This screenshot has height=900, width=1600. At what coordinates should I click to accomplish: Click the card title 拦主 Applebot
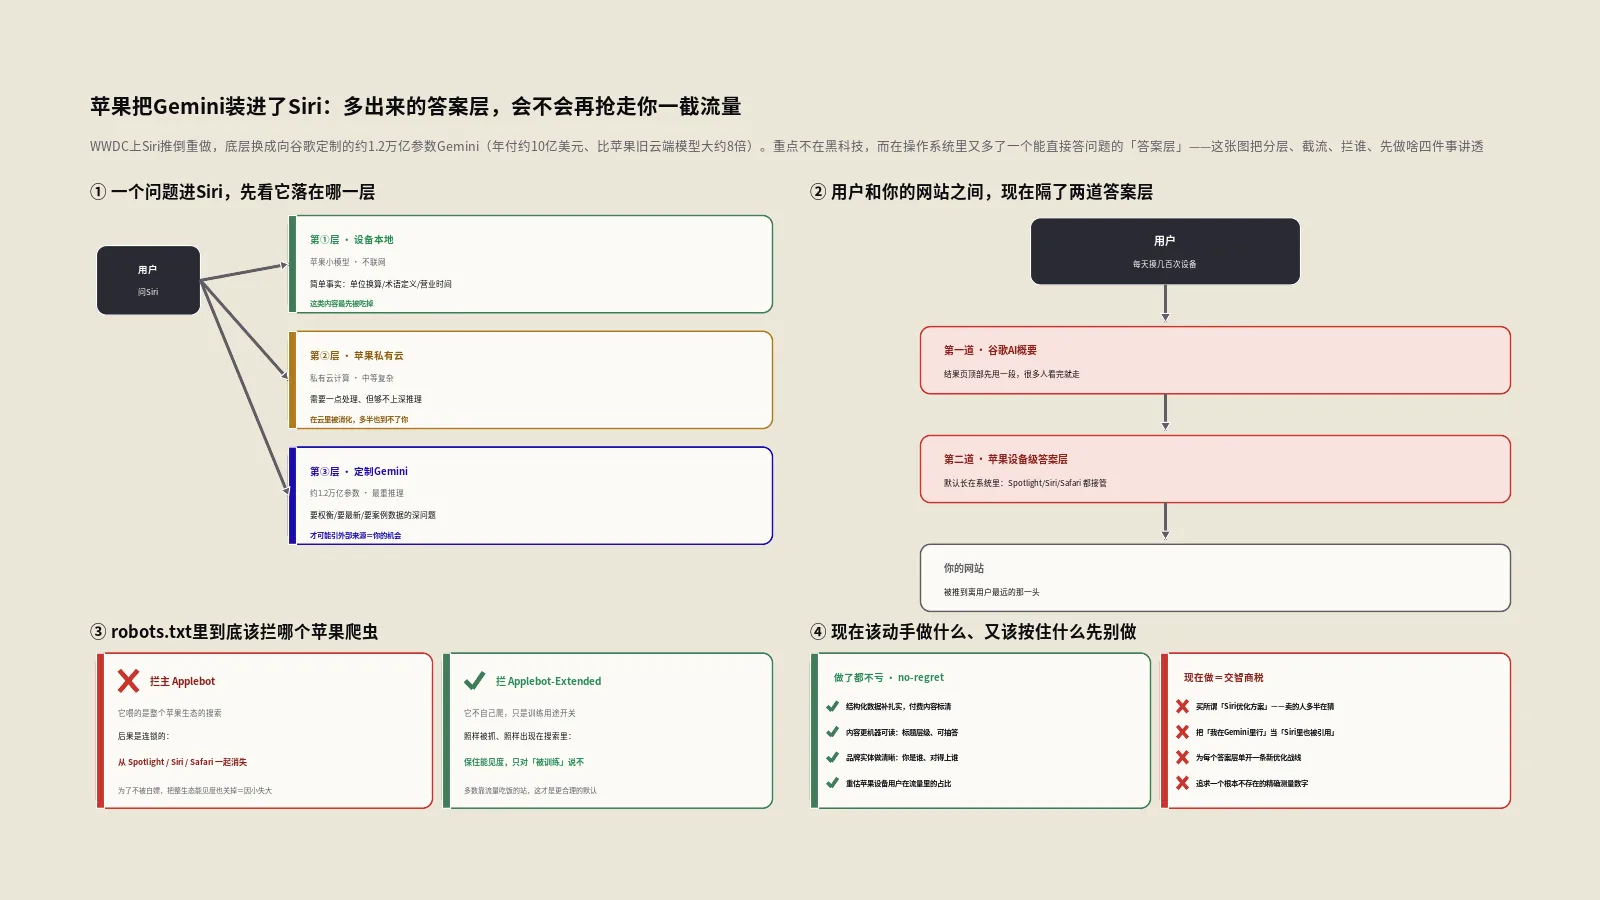tap(182, 682)
